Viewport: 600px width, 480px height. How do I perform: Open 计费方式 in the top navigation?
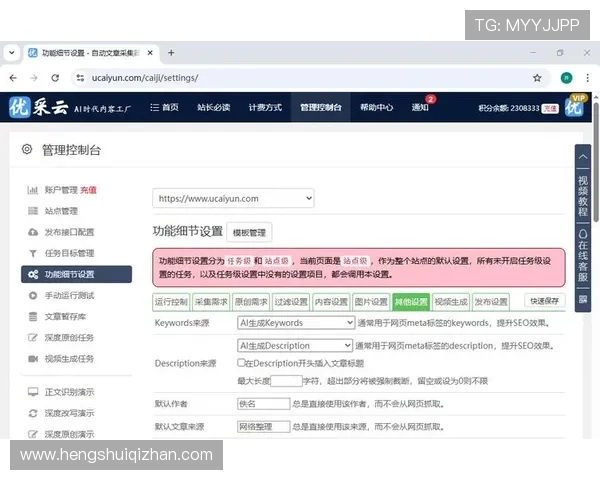(x=265, y=107)
